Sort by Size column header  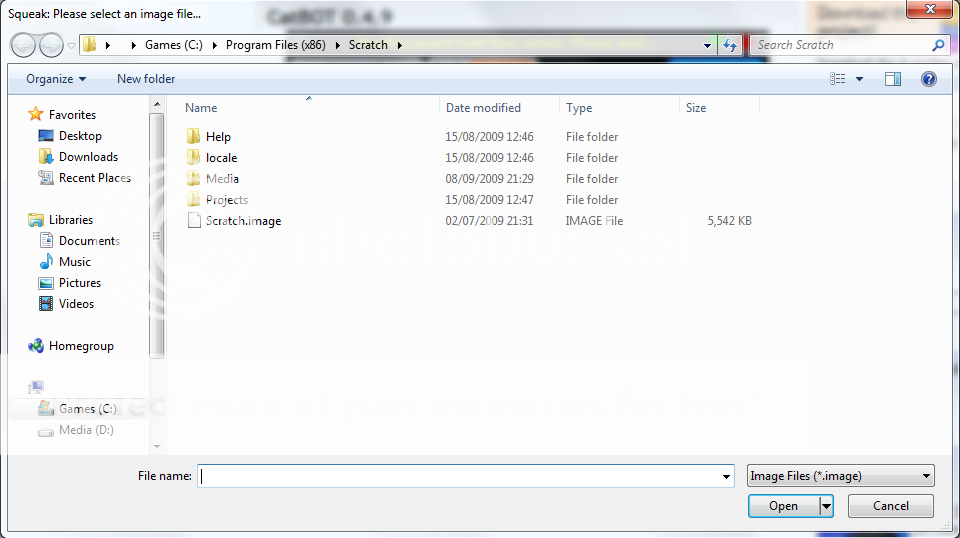[x=696, y=108]
